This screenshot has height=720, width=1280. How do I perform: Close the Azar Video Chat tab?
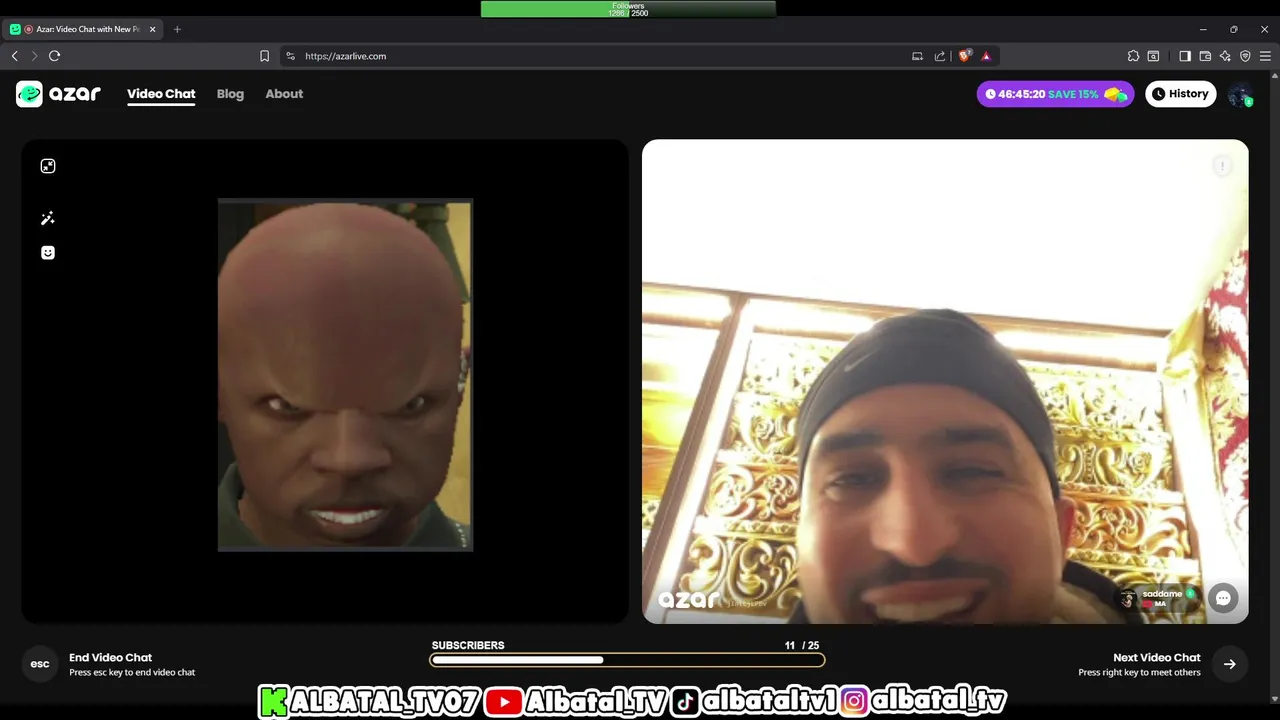[153, 29]
